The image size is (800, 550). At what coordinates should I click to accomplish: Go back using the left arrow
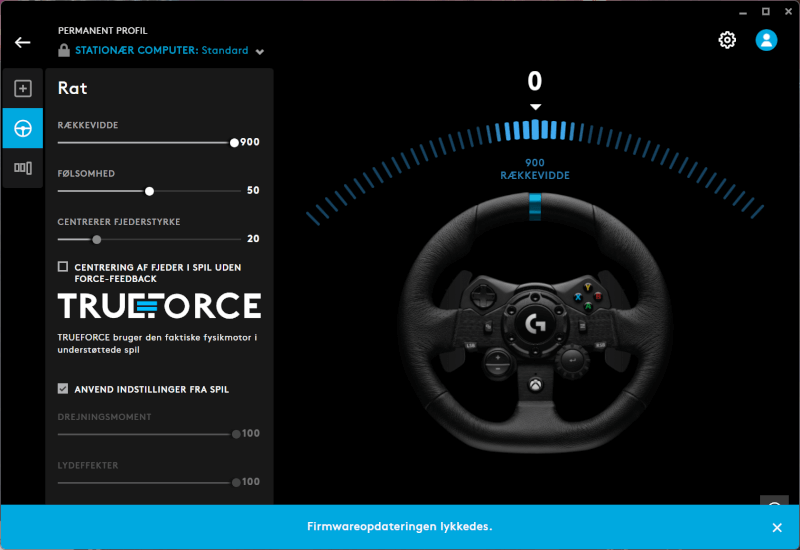click(x=22, y=42)
